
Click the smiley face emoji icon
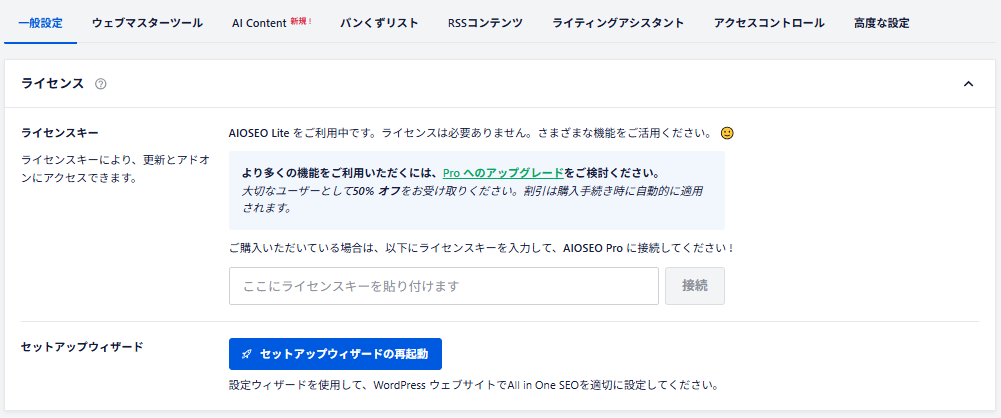click(727, 132)
